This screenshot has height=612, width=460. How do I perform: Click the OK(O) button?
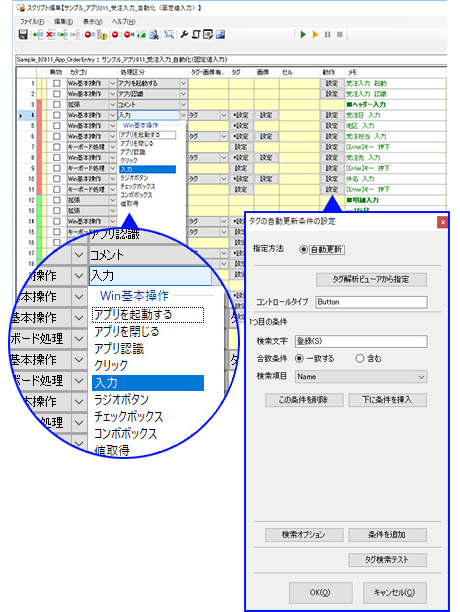[x=320, y=592]
